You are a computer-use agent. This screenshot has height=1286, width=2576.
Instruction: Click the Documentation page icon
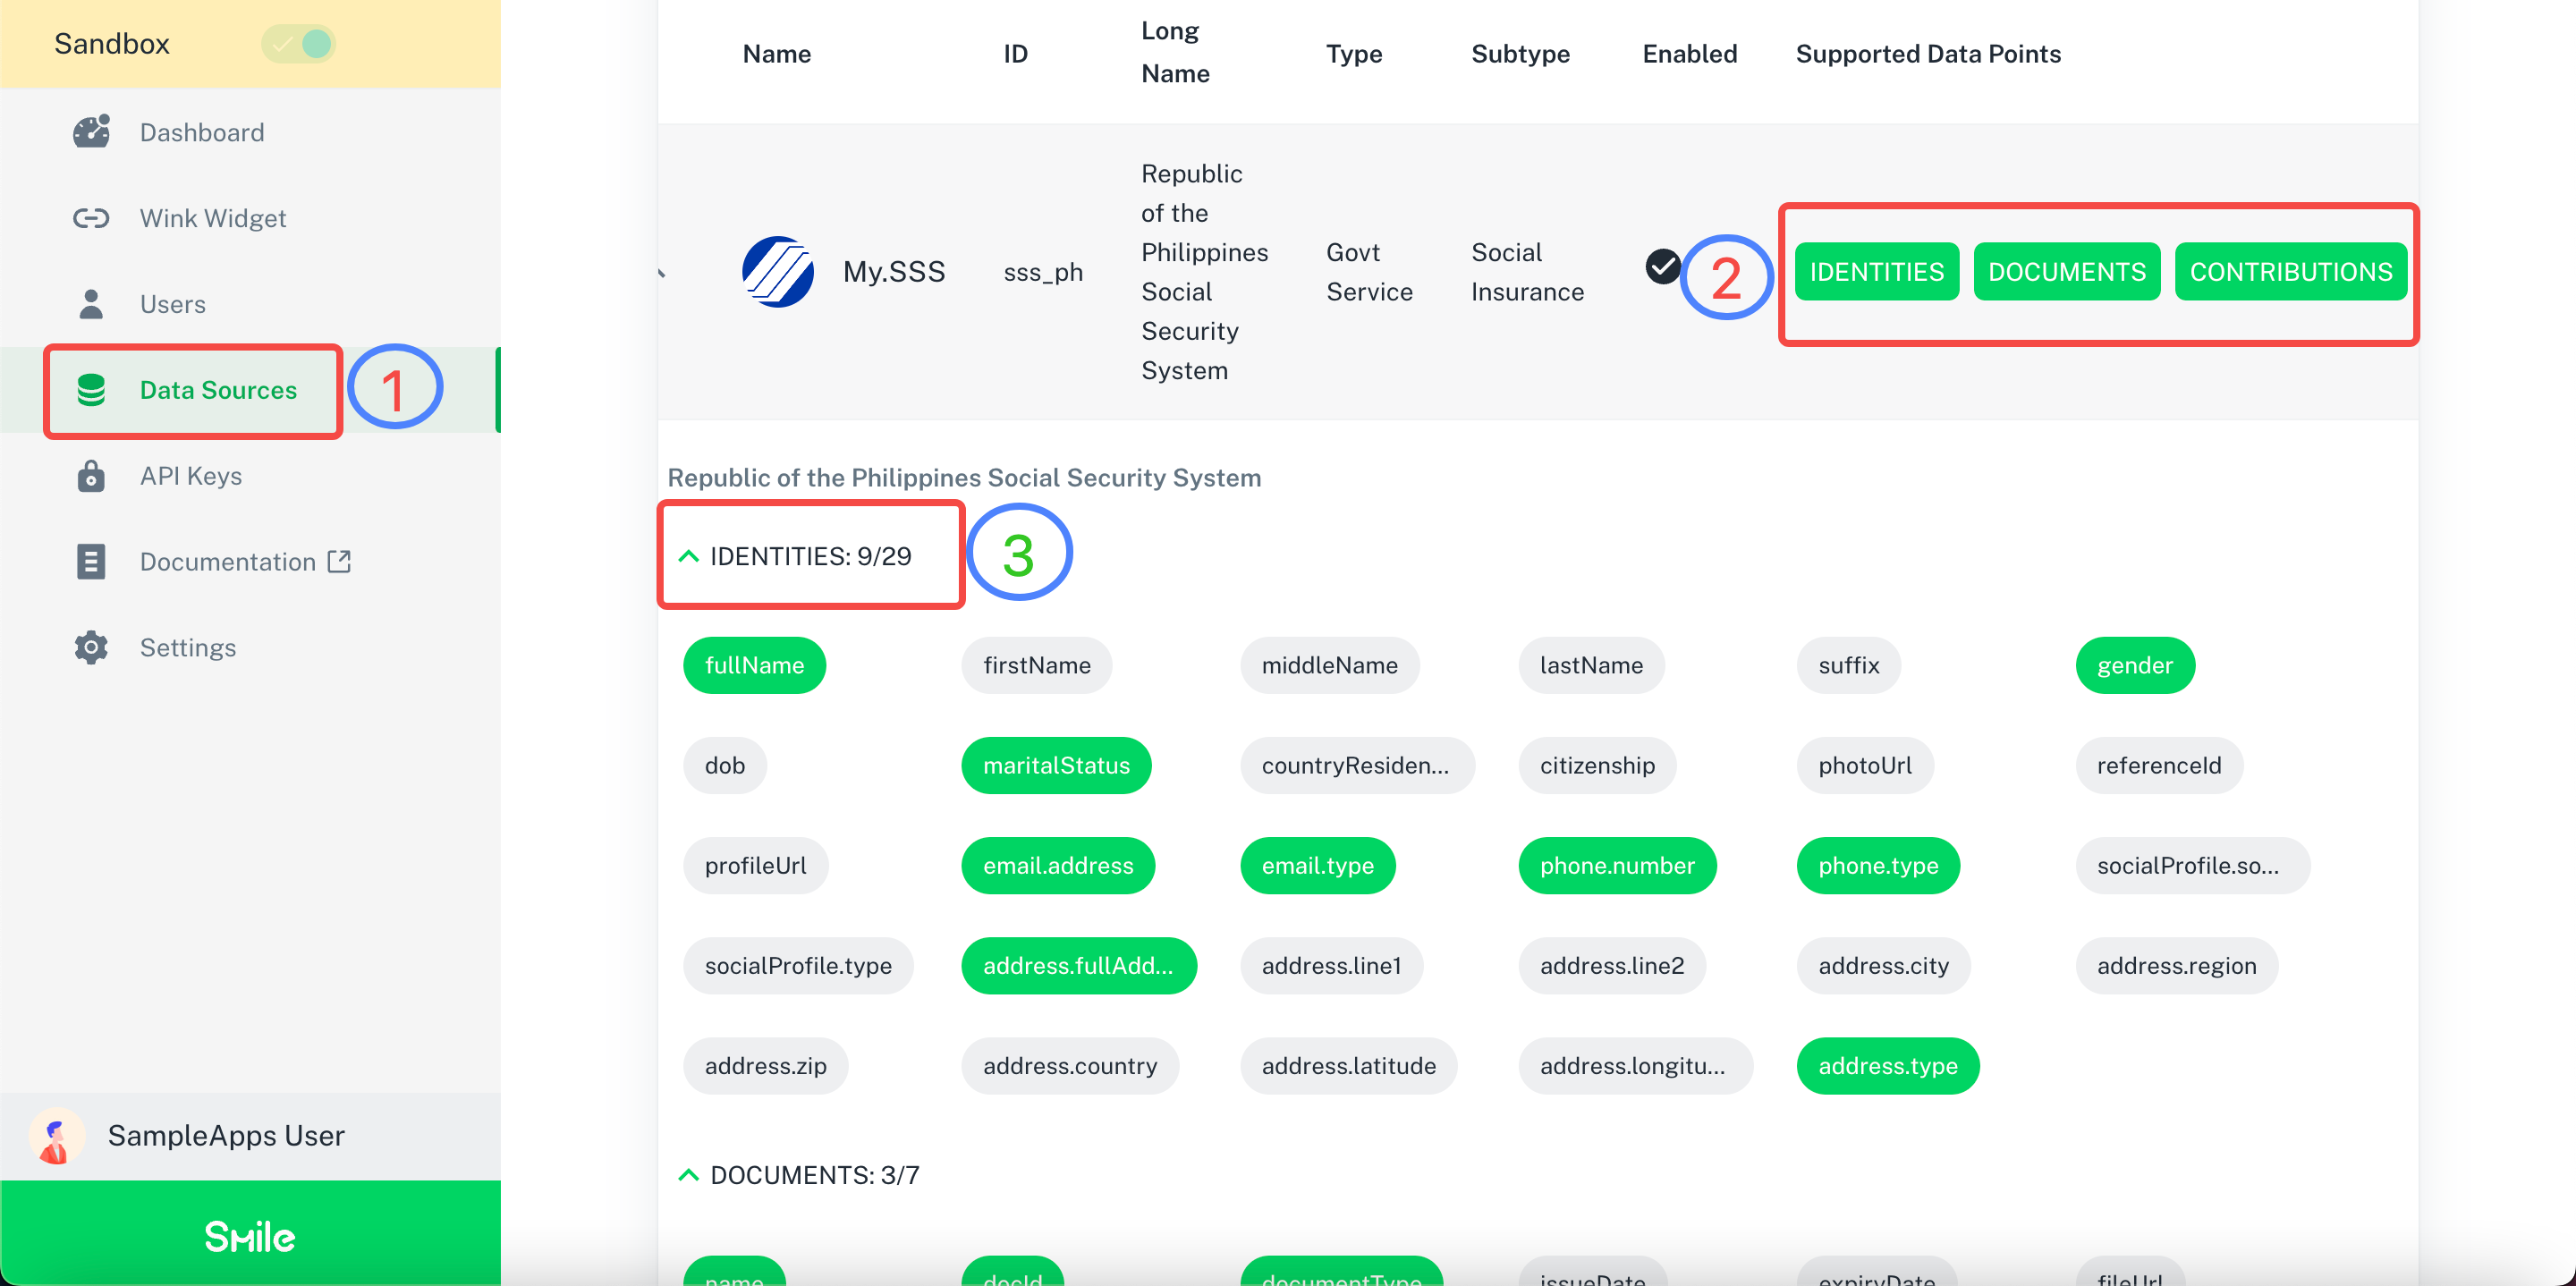(x=91, y=562)
